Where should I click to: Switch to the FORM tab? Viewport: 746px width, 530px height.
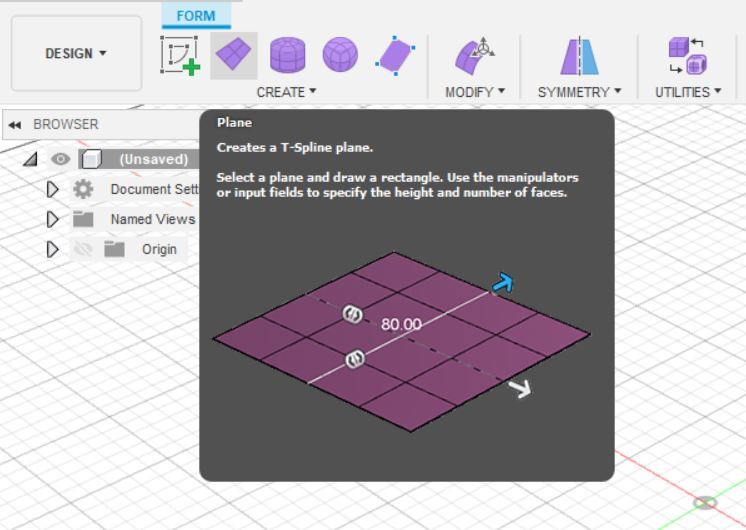pyautogui.click(x=196, y=16)
